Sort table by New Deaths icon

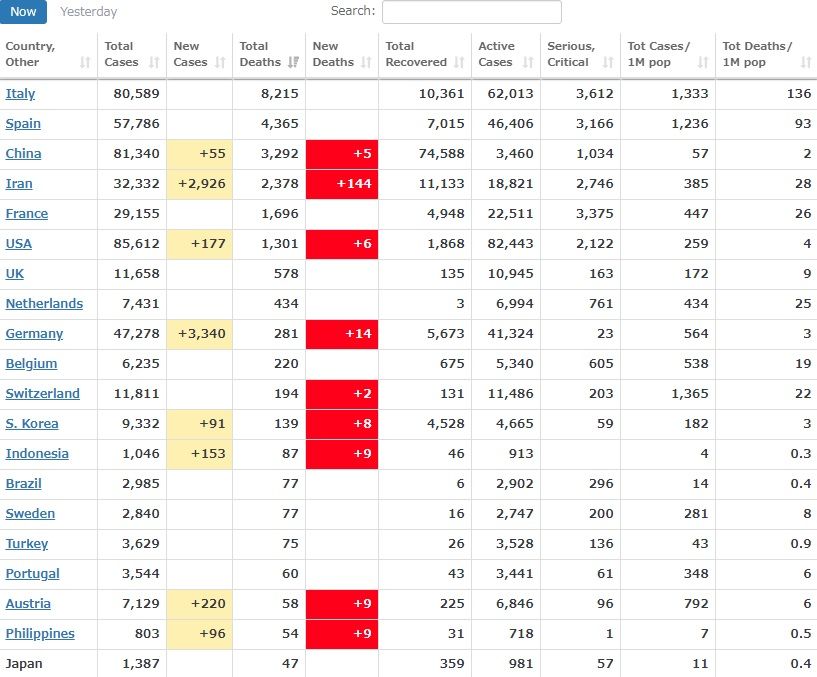coord(366,62)
